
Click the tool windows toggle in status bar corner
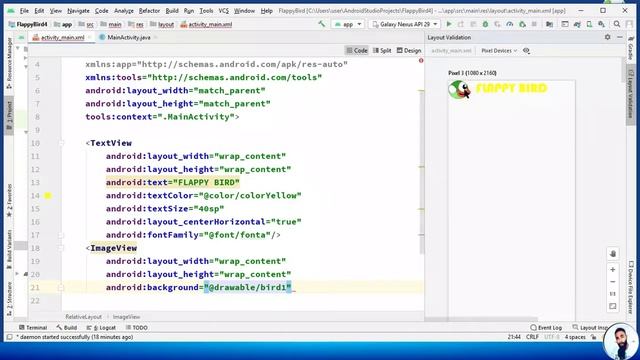pyautogui.click(x=9, y=337)
